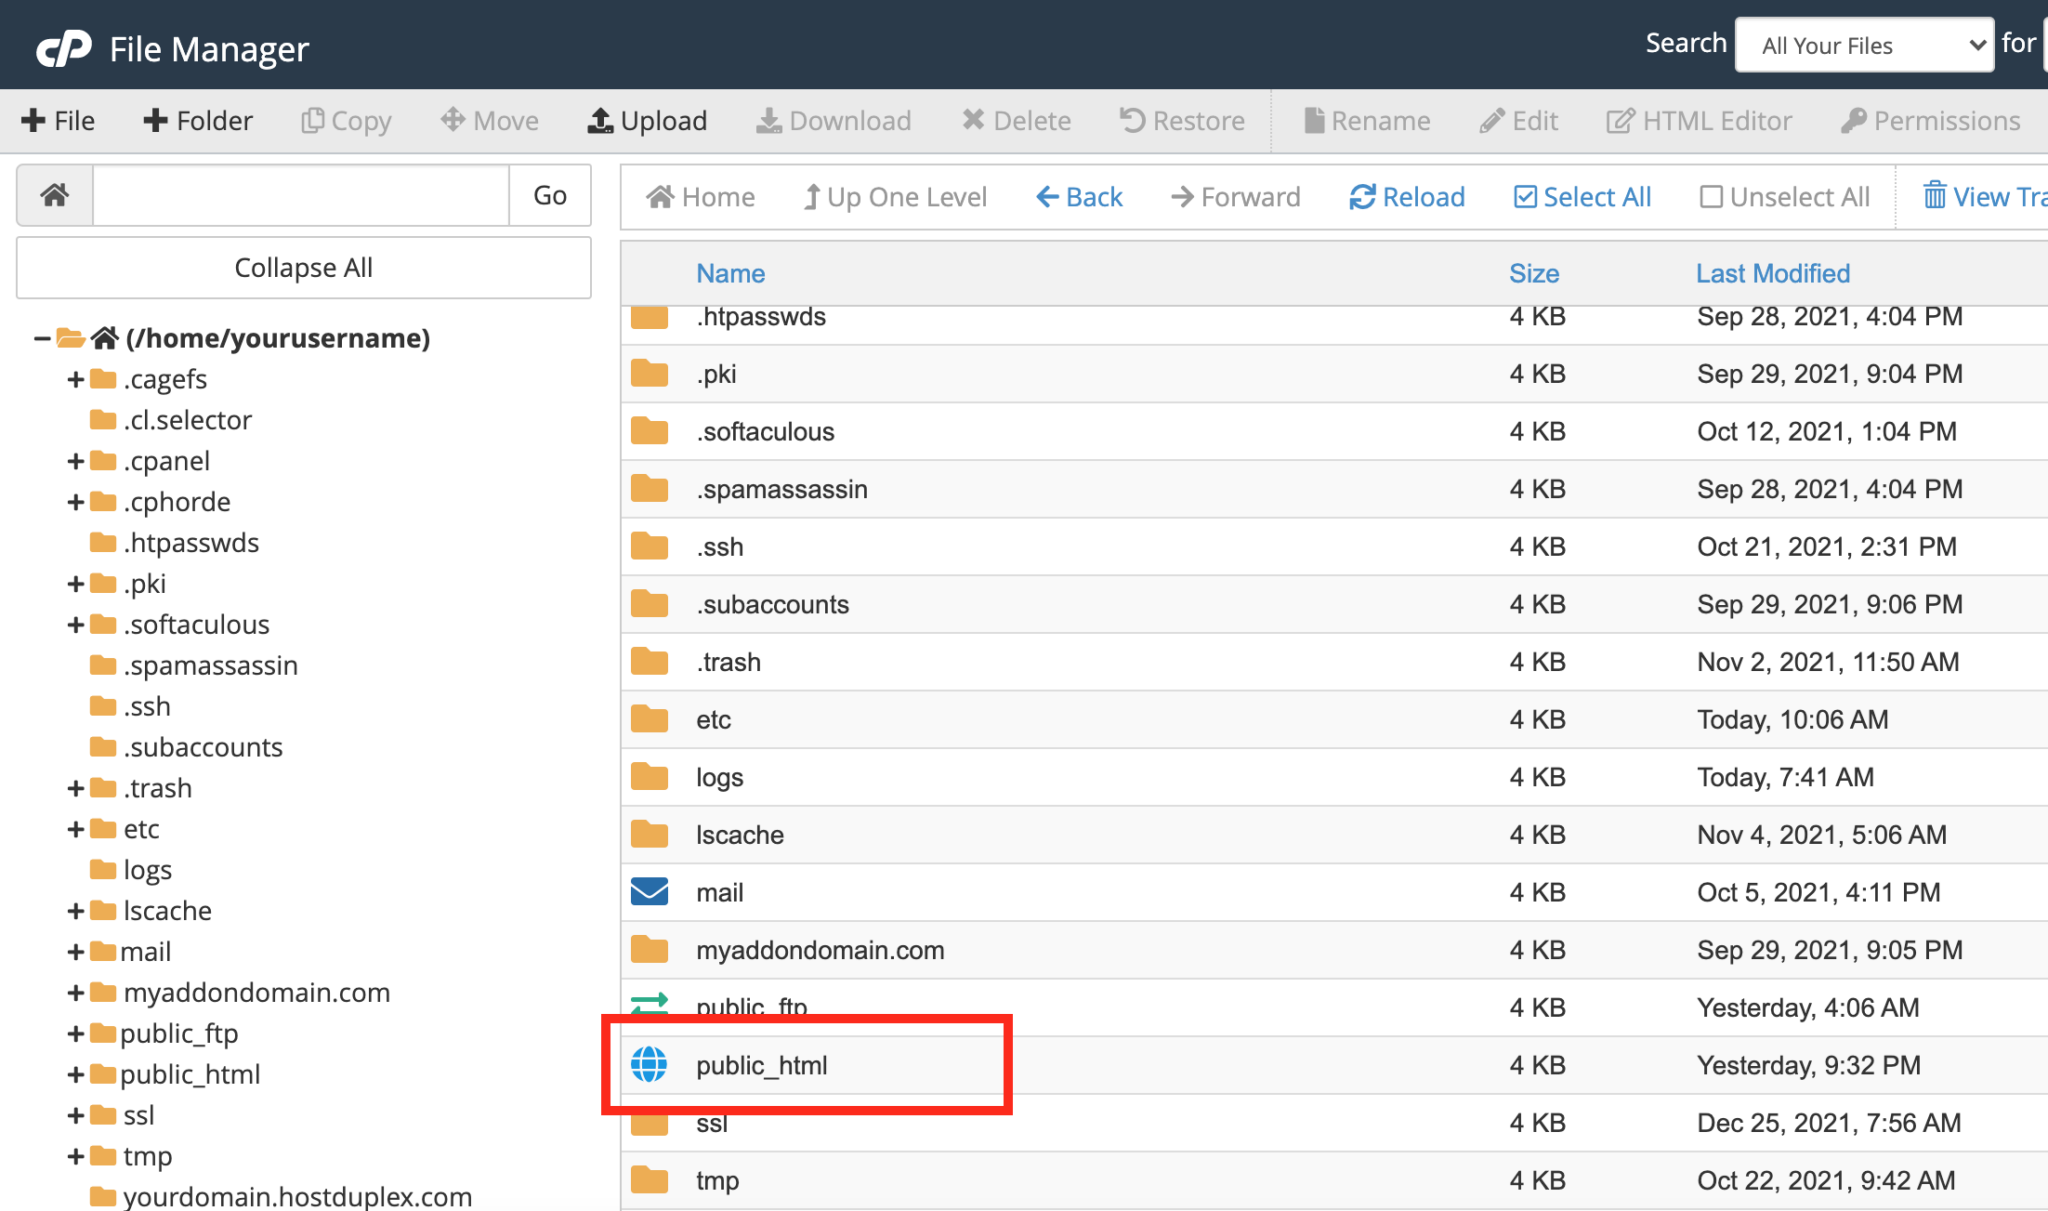Open the All Your Files search dropdown

click(1864, 44)
